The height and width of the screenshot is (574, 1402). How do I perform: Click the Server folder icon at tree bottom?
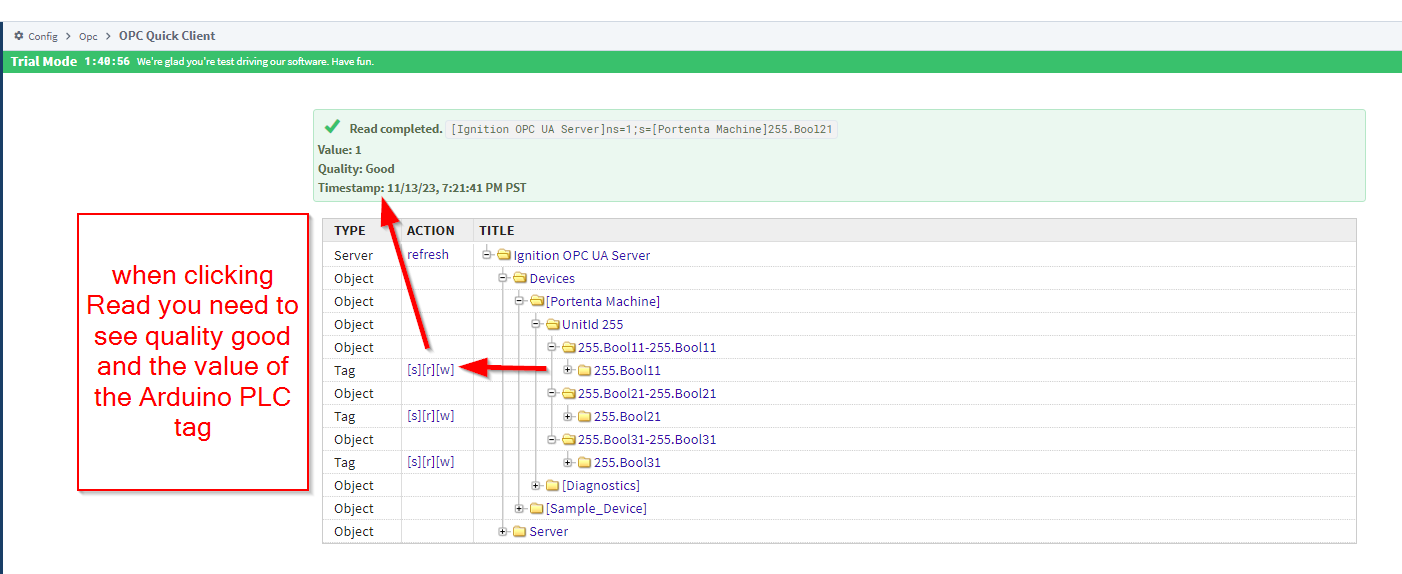(x=520, y=531)
